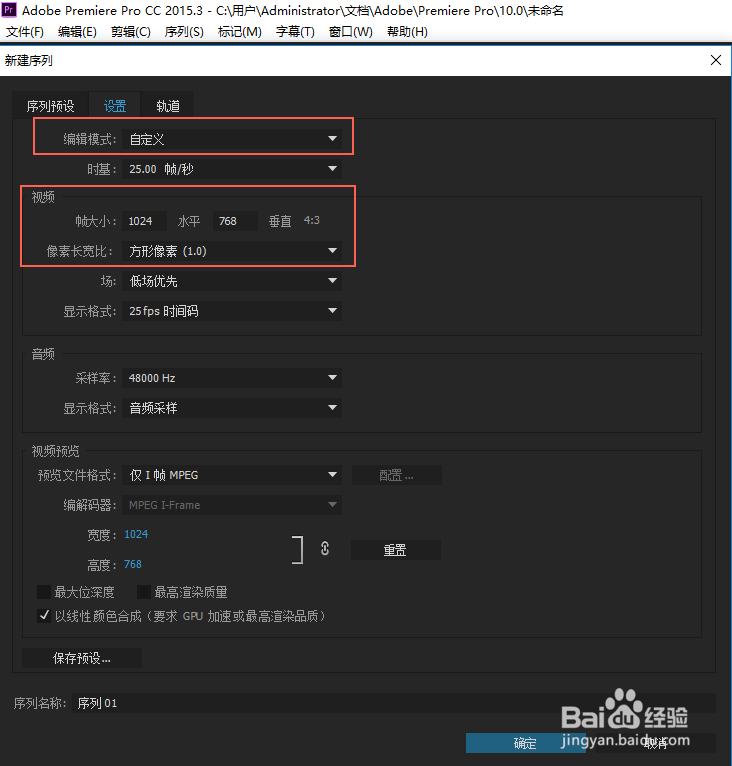Open the 字幕(T) menu
This screenshot has height=766, width=732.
tap(295, 32)
